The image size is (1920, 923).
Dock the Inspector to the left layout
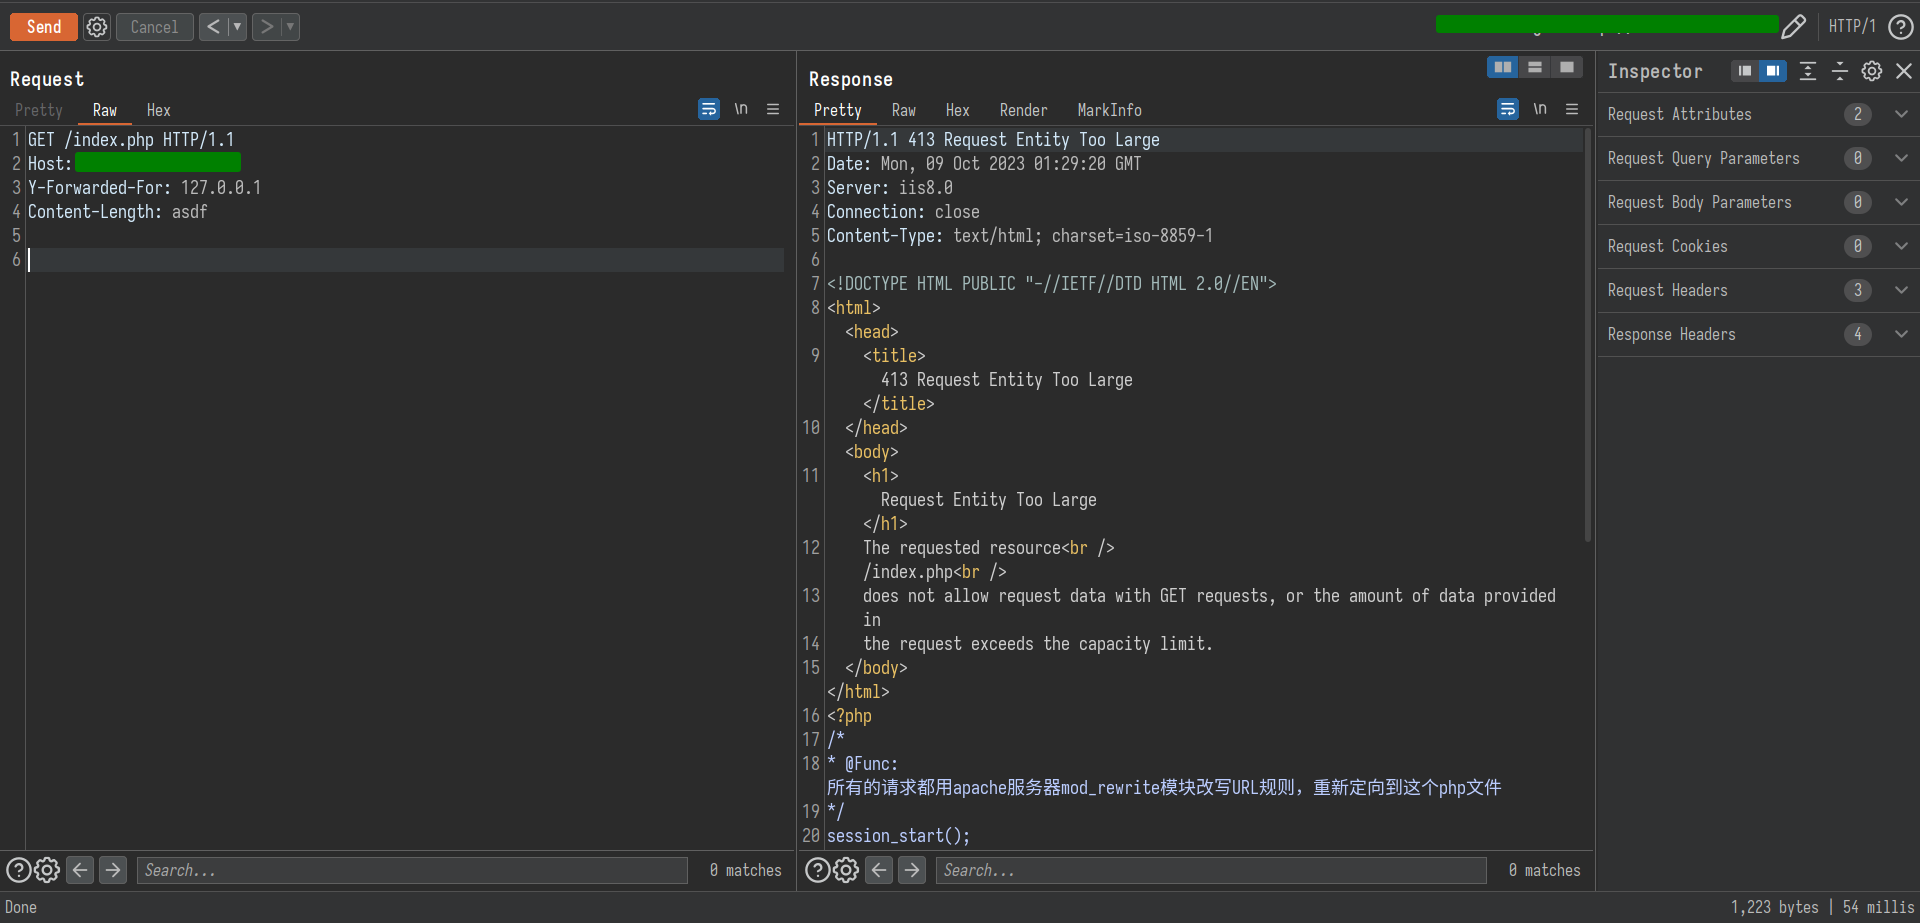pos(1744,71)
